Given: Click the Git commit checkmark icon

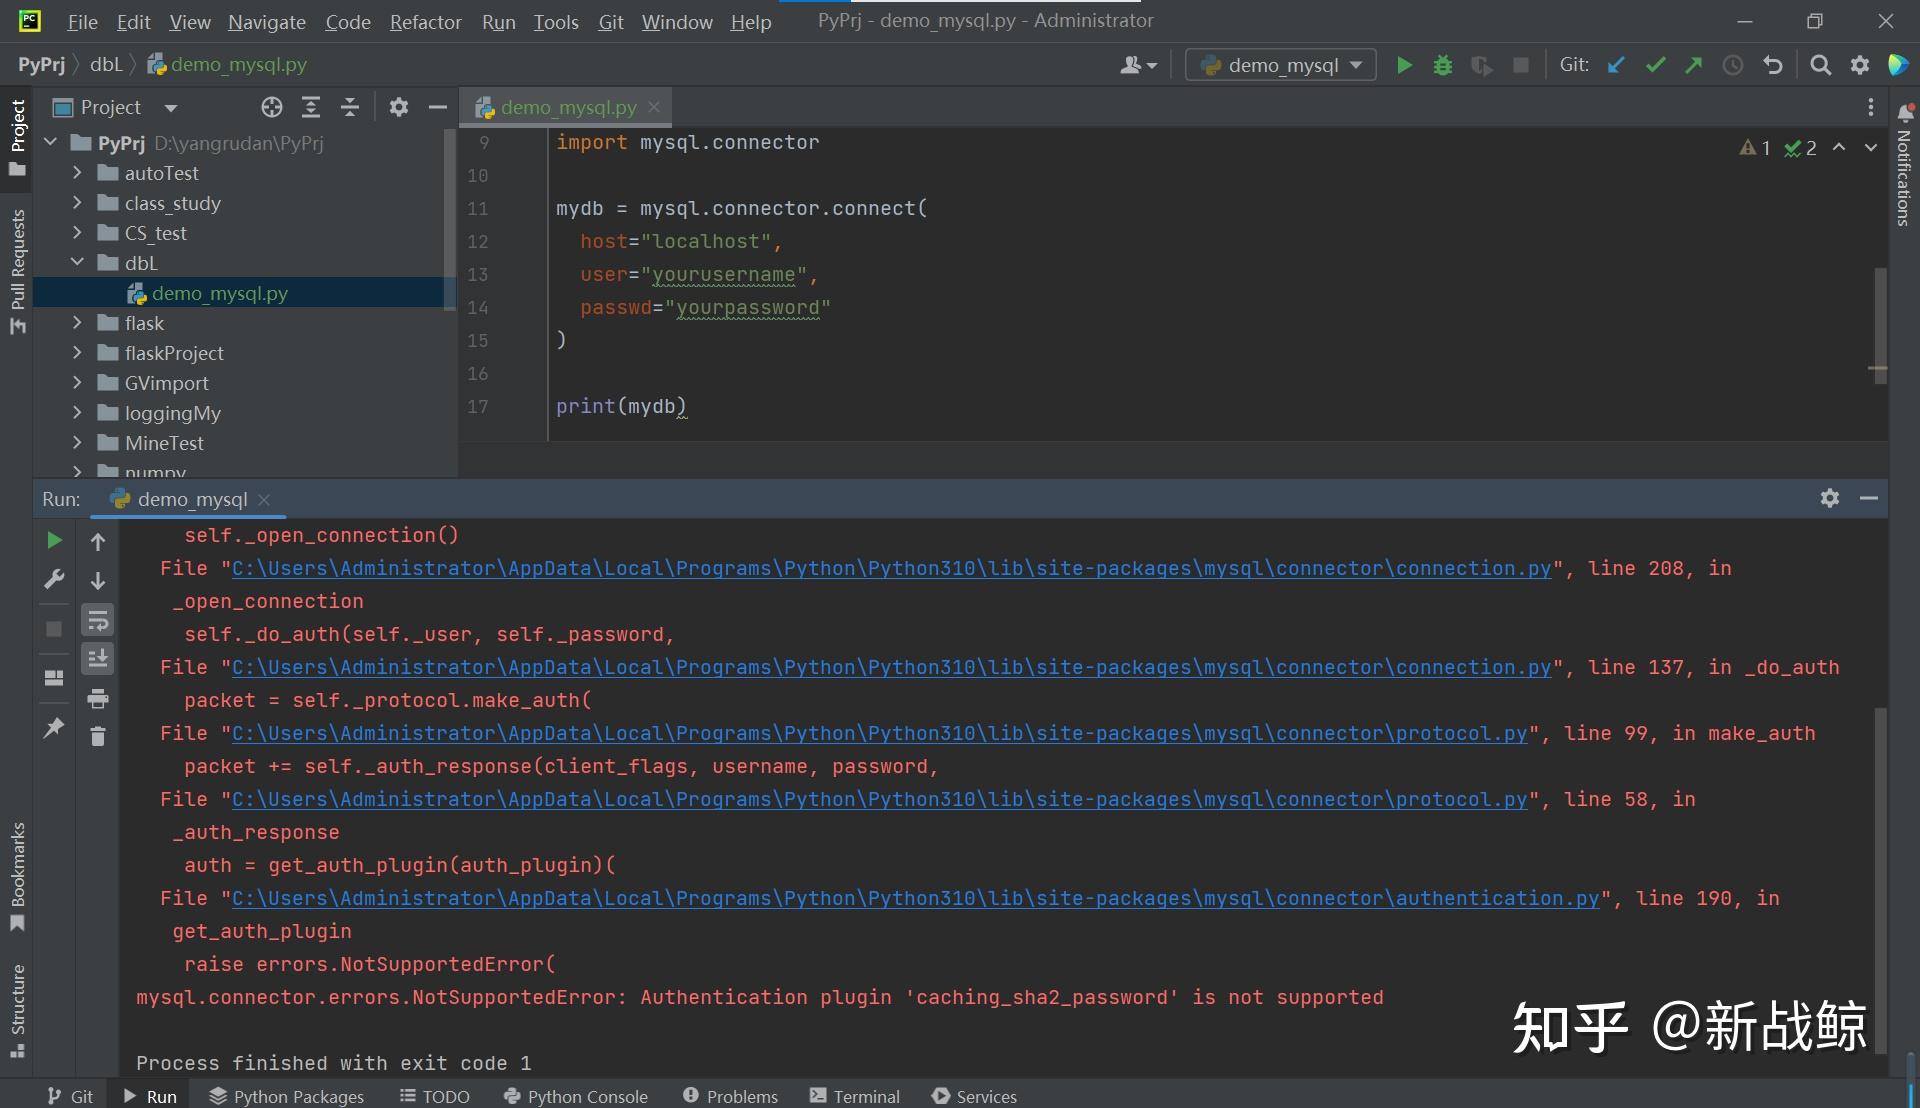Looking at the screenshot, I should tap(1655, 65).
